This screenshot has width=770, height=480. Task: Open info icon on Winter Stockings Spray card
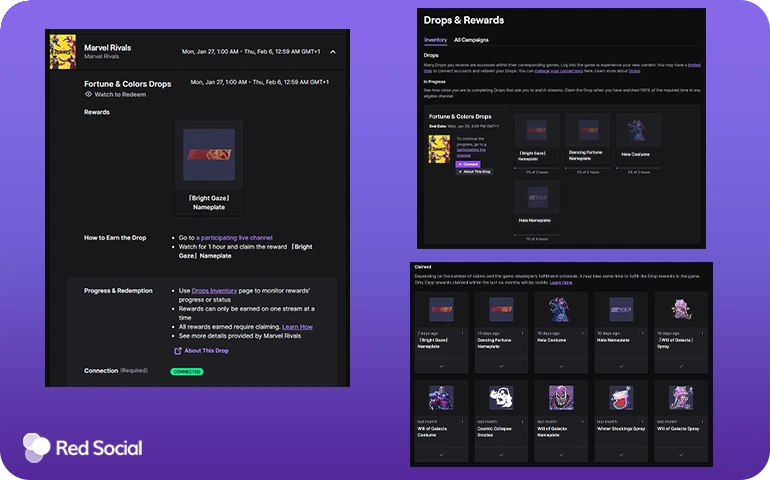[x=642, y=422]
